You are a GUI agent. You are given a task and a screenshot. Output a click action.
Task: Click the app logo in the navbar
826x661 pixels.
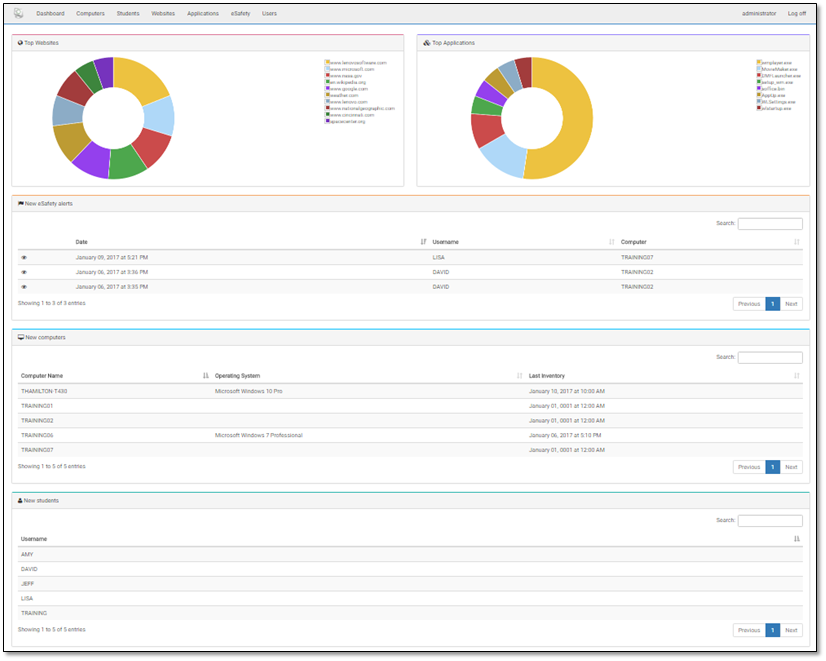coord(18,13)
